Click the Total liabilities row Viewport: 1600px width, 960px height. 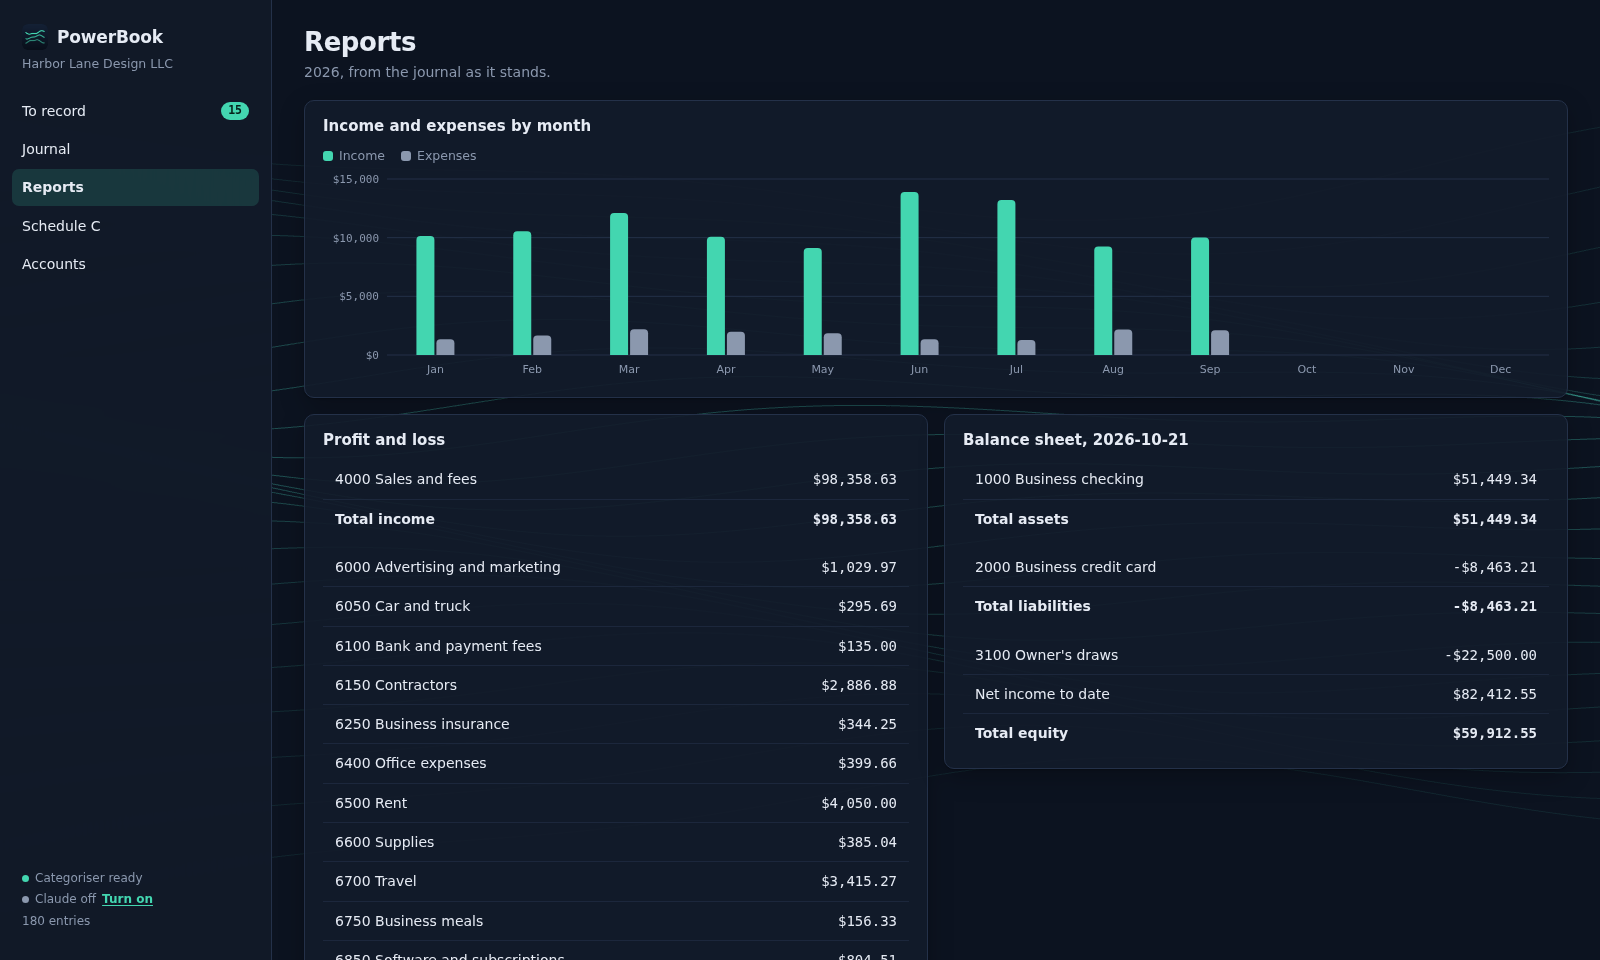[x=1256, y=607]
